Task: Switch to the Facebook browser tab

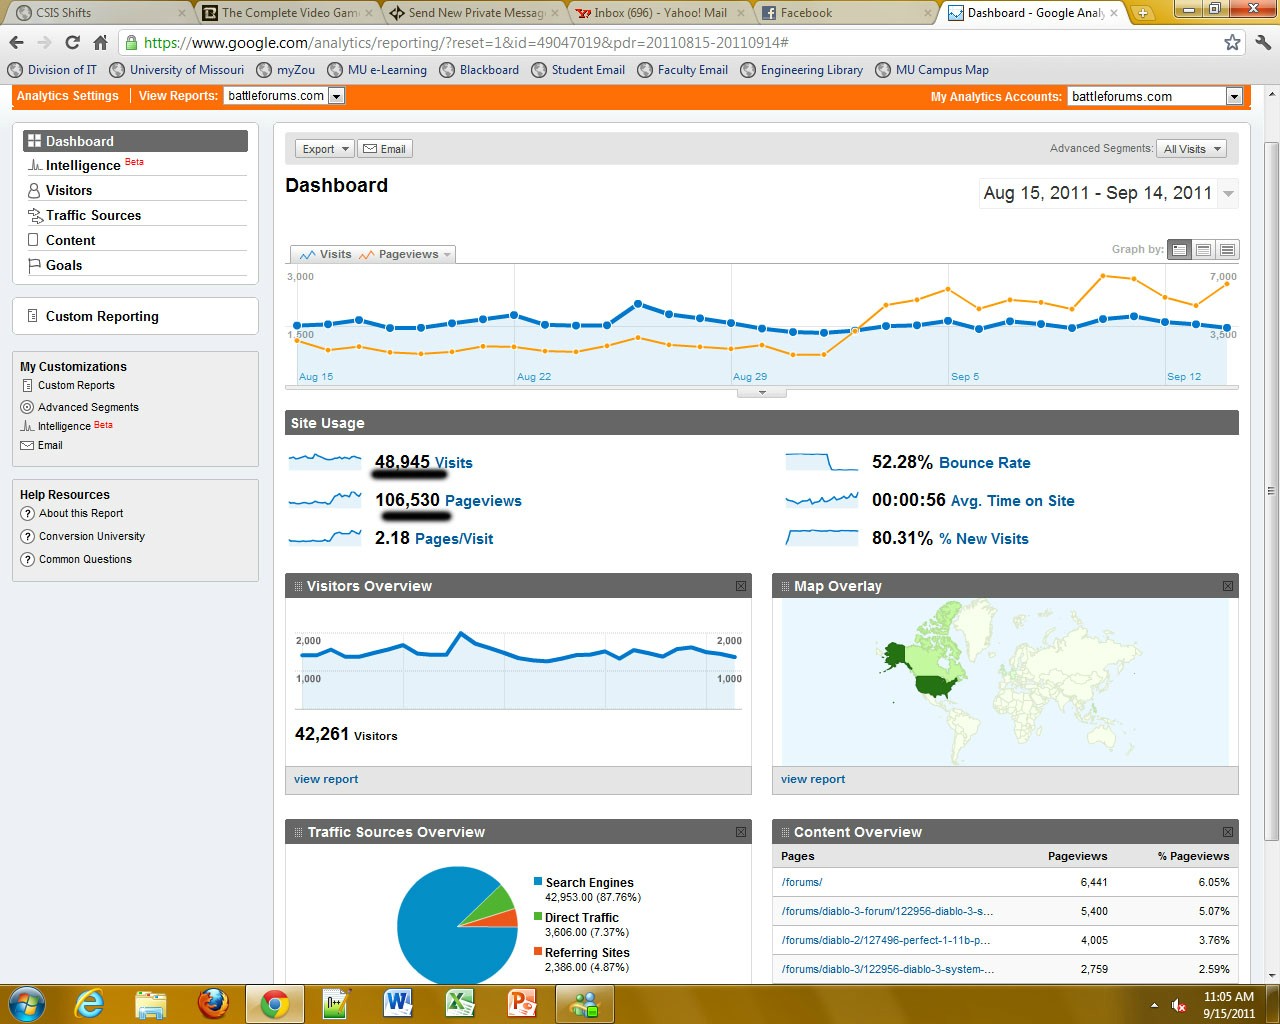Action: point(845,13)
